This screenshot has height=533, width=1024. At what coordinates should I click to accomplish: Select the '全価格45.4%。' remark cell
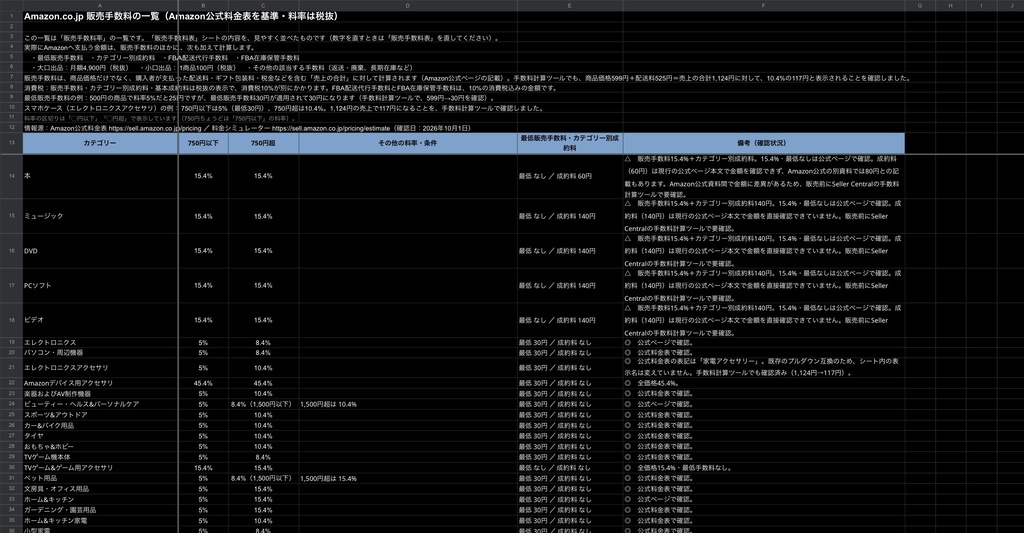tap(763, 383)
